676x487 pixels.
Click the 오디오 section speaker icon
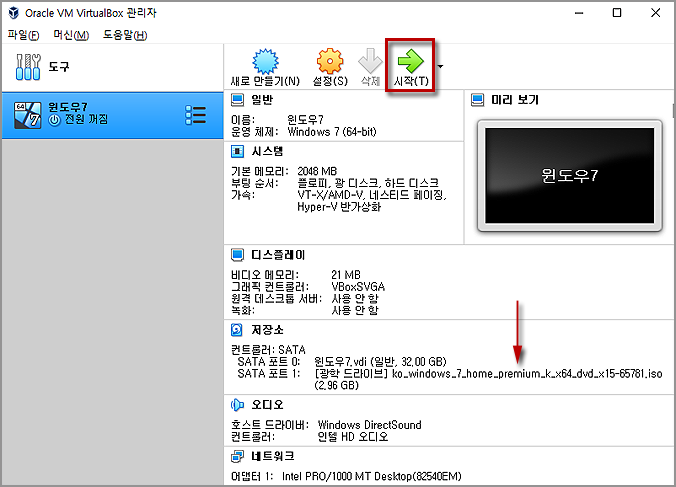click(237, 405)
